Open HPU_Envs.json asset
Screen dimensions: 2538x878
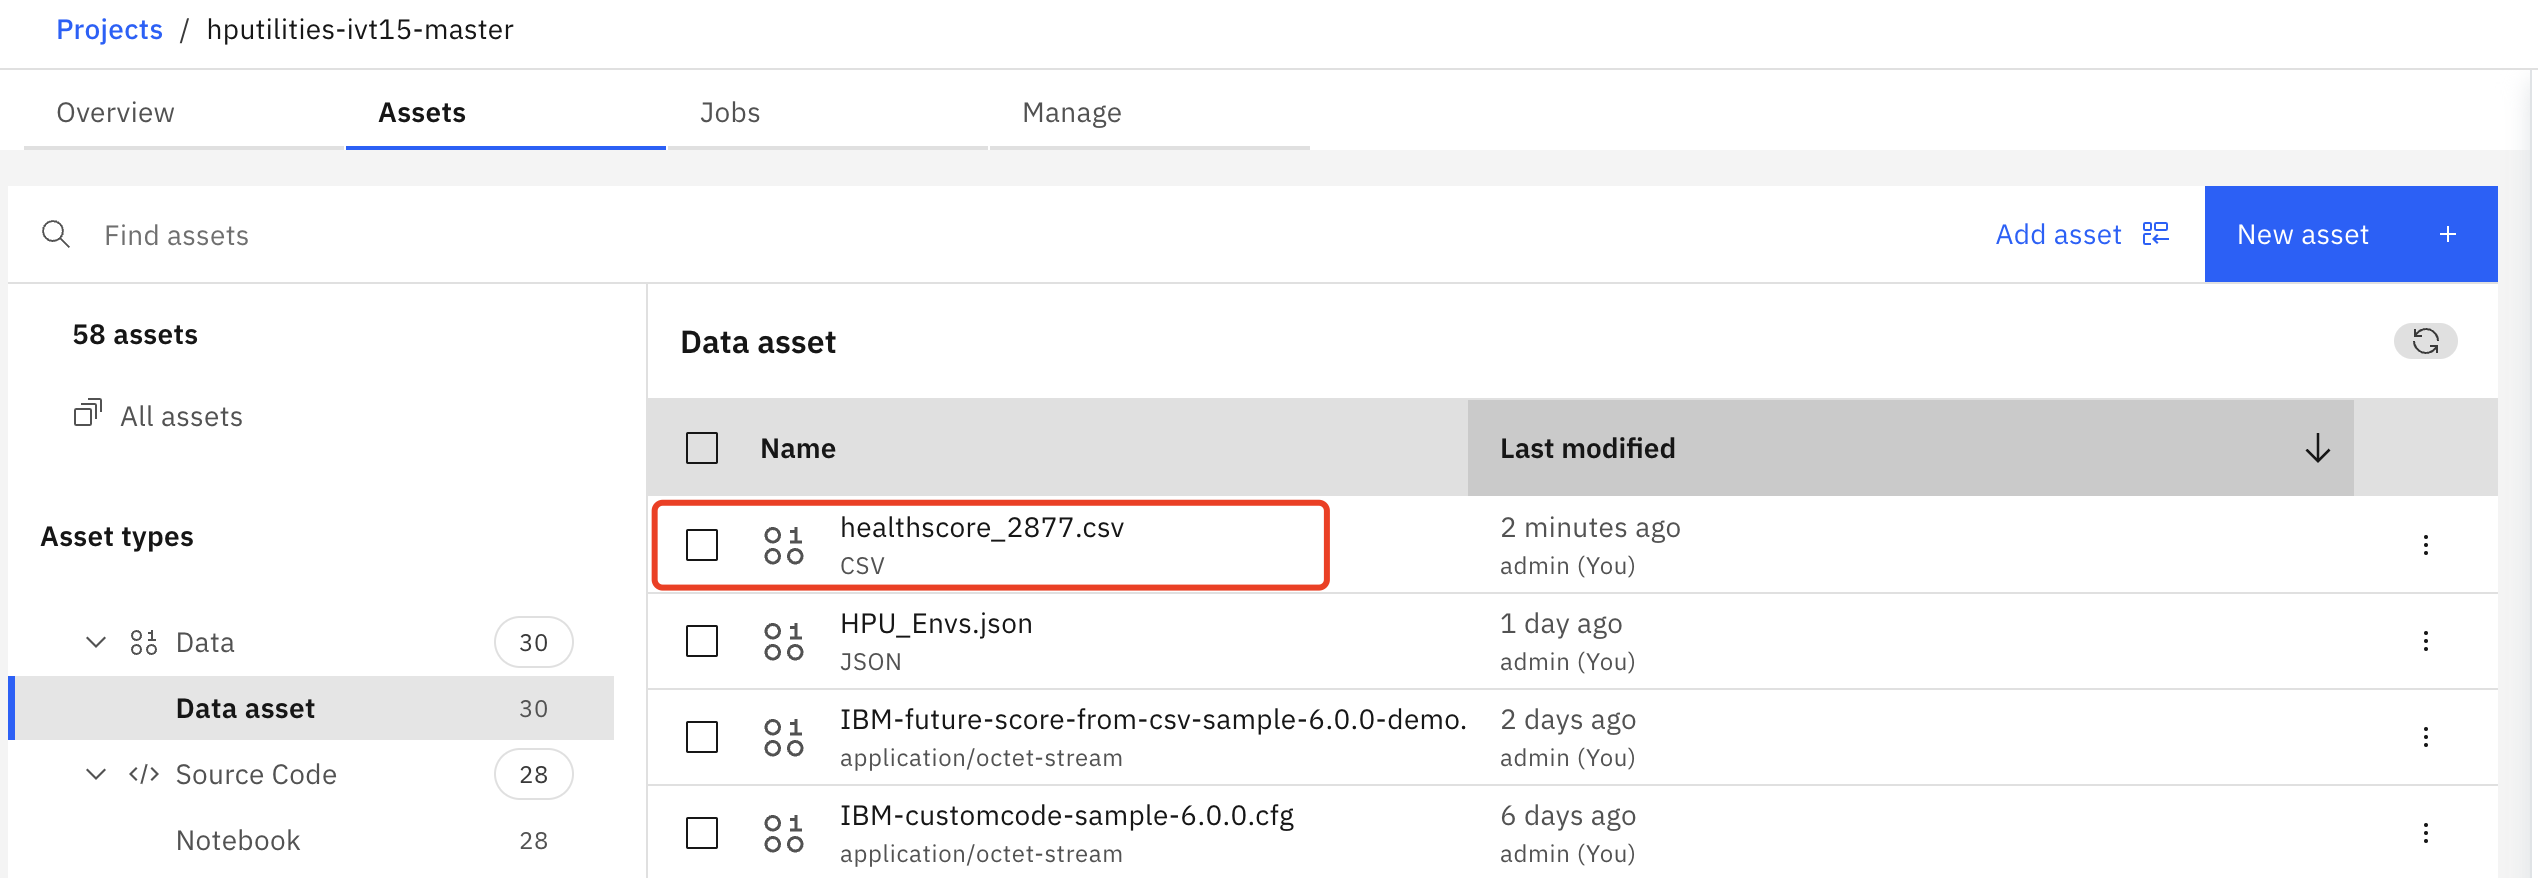936,623
